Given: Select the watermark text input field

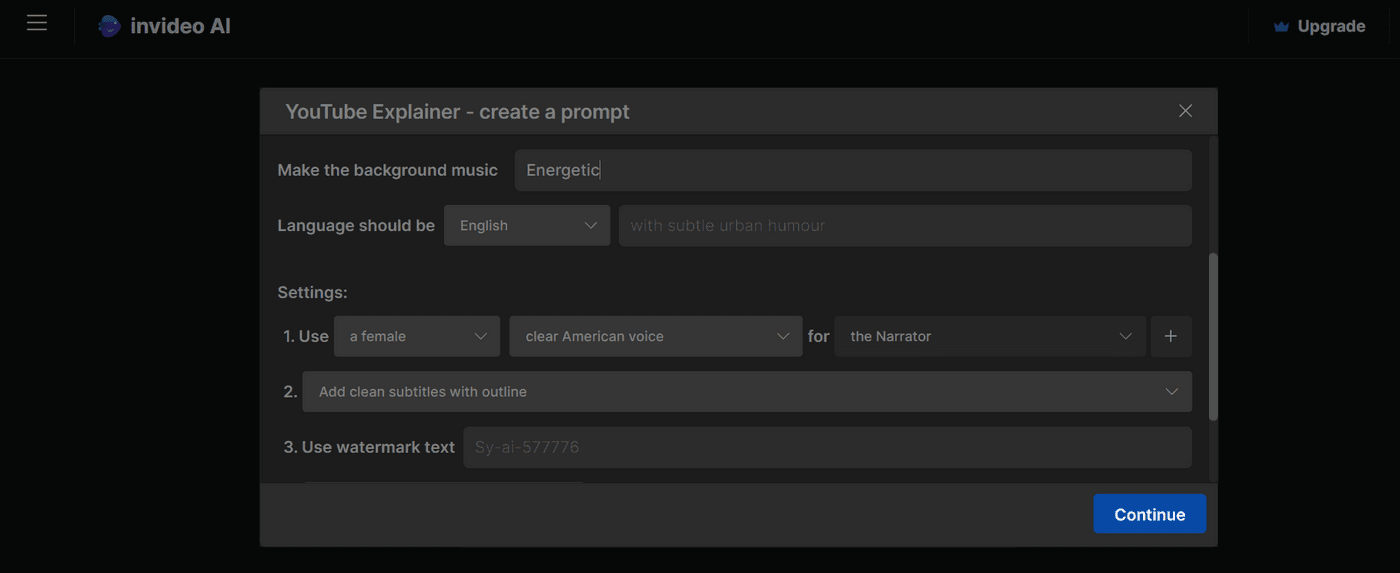Looking at the screenshot, I should pos(826,447).
